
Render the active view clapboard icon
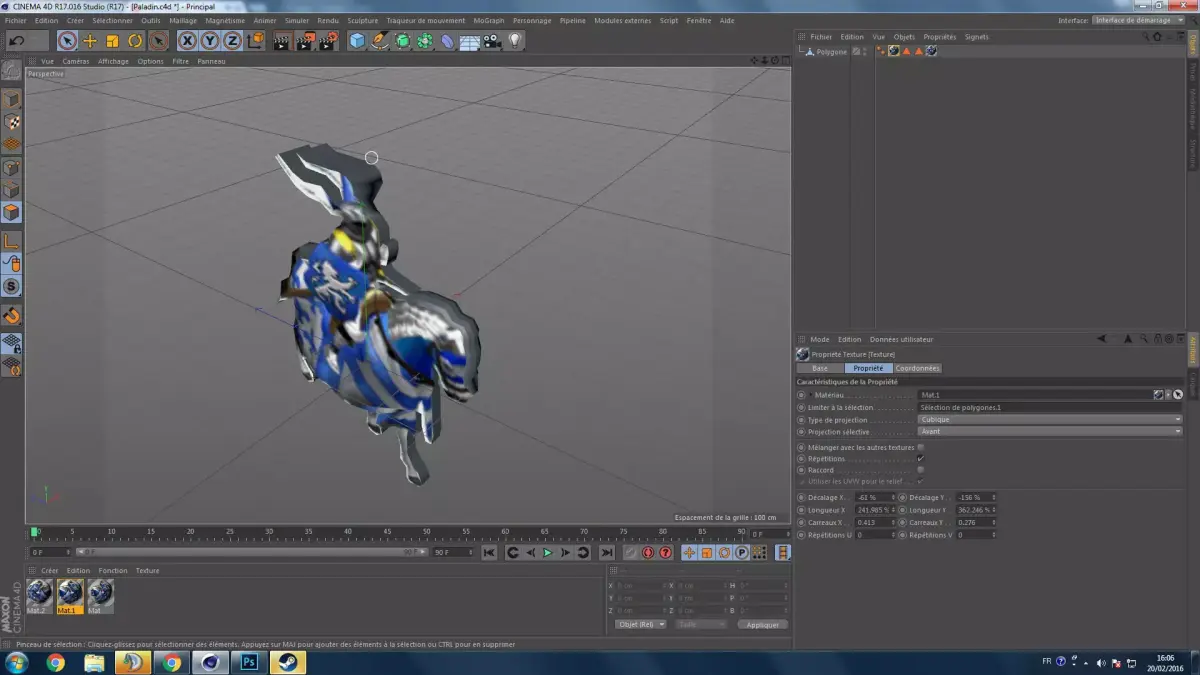pos(281,41)
